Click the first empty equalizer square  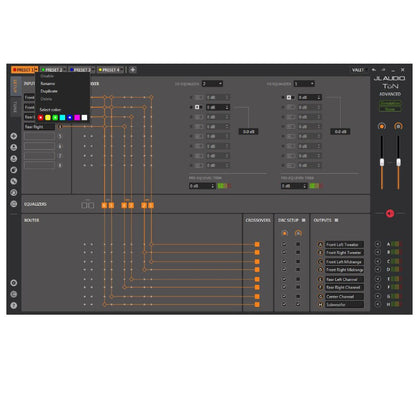coord(84,205)
